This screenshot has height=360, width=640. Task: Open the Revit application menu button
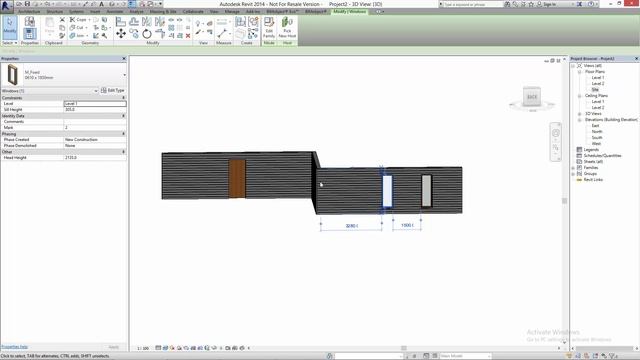point(6,6)
